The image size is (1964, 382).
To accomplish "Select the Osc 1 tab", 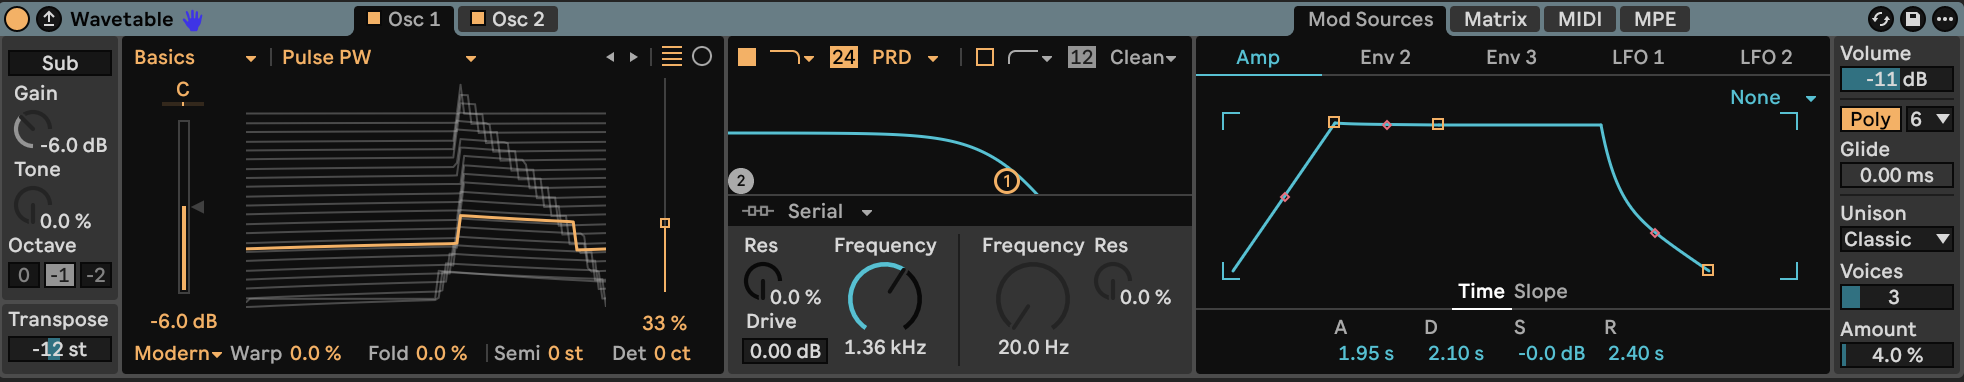I will click(x=404, y=19).
